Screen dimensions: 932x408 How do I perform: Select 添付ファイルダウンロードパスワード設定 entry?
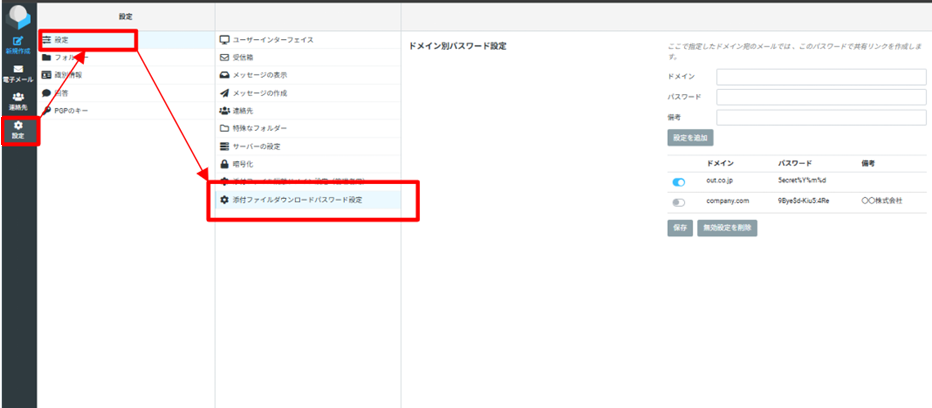coord(308,200)
